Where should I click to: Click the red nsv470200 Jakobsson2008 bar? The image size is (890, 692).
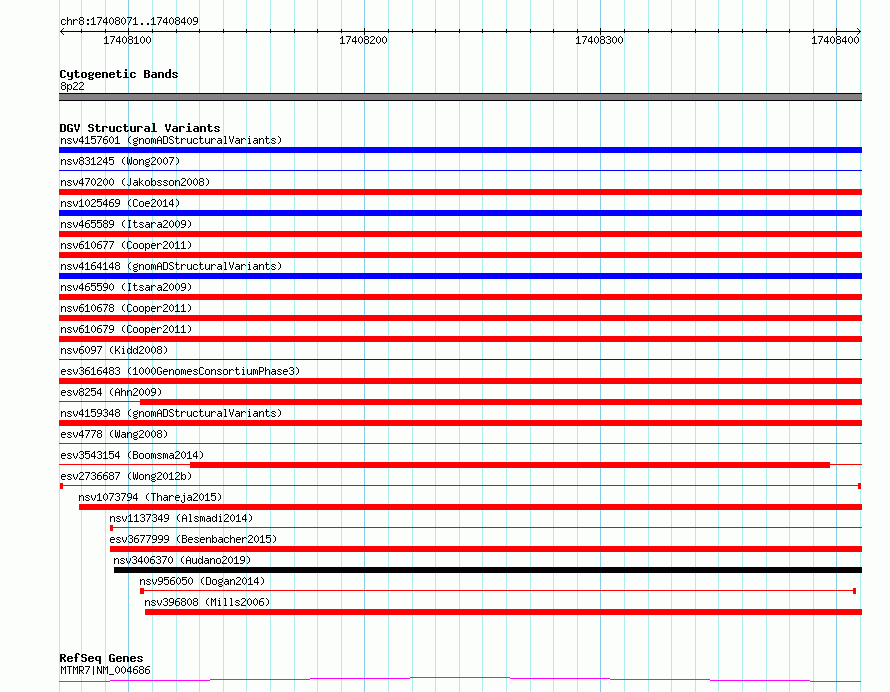[460, 192]
